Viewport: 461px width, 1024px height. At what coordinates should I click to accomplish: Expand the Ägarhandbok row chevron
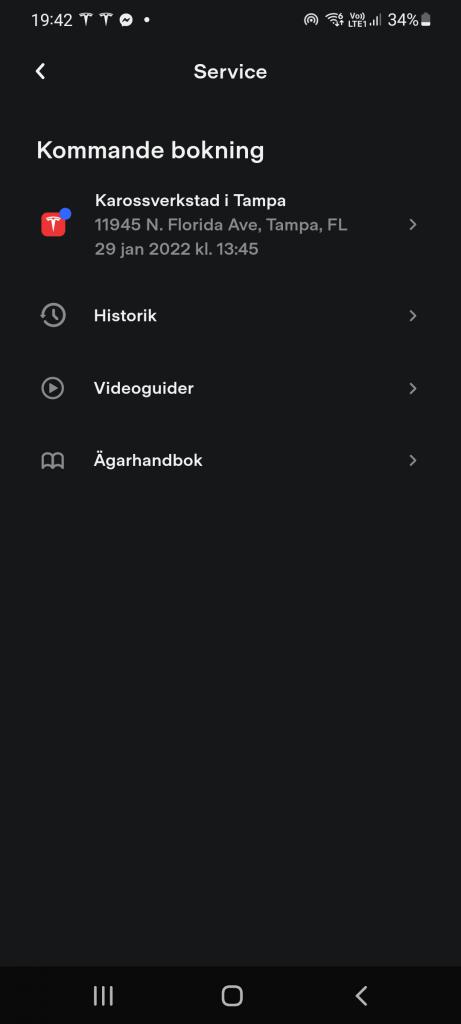click(412, 460)
